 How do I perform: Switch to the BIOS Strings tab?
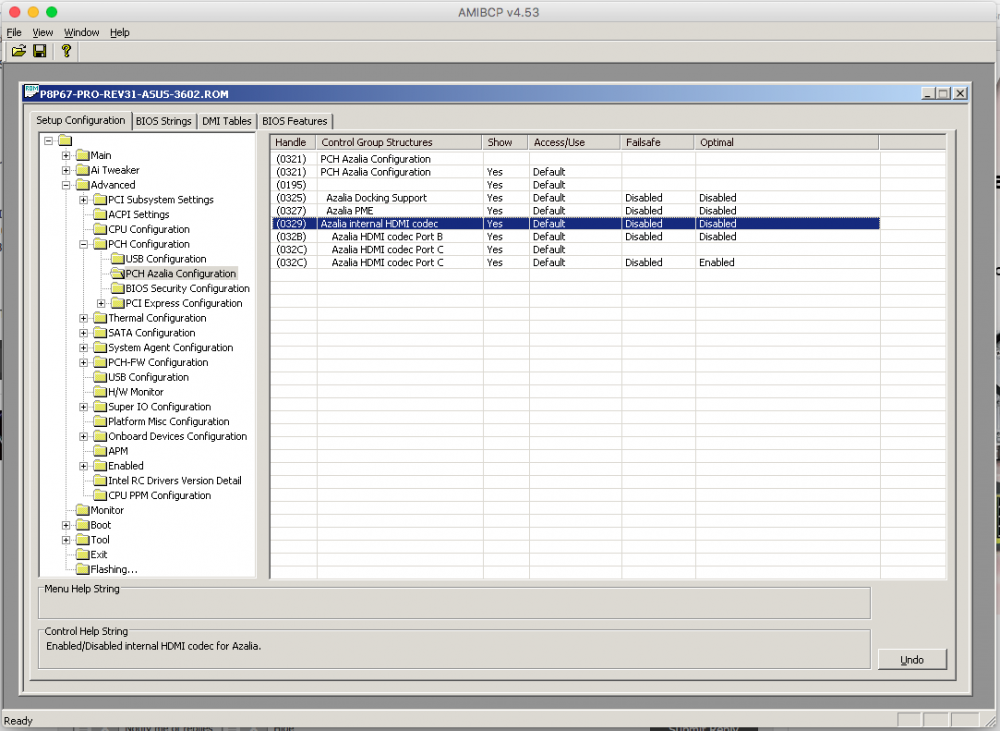point(163,121)
